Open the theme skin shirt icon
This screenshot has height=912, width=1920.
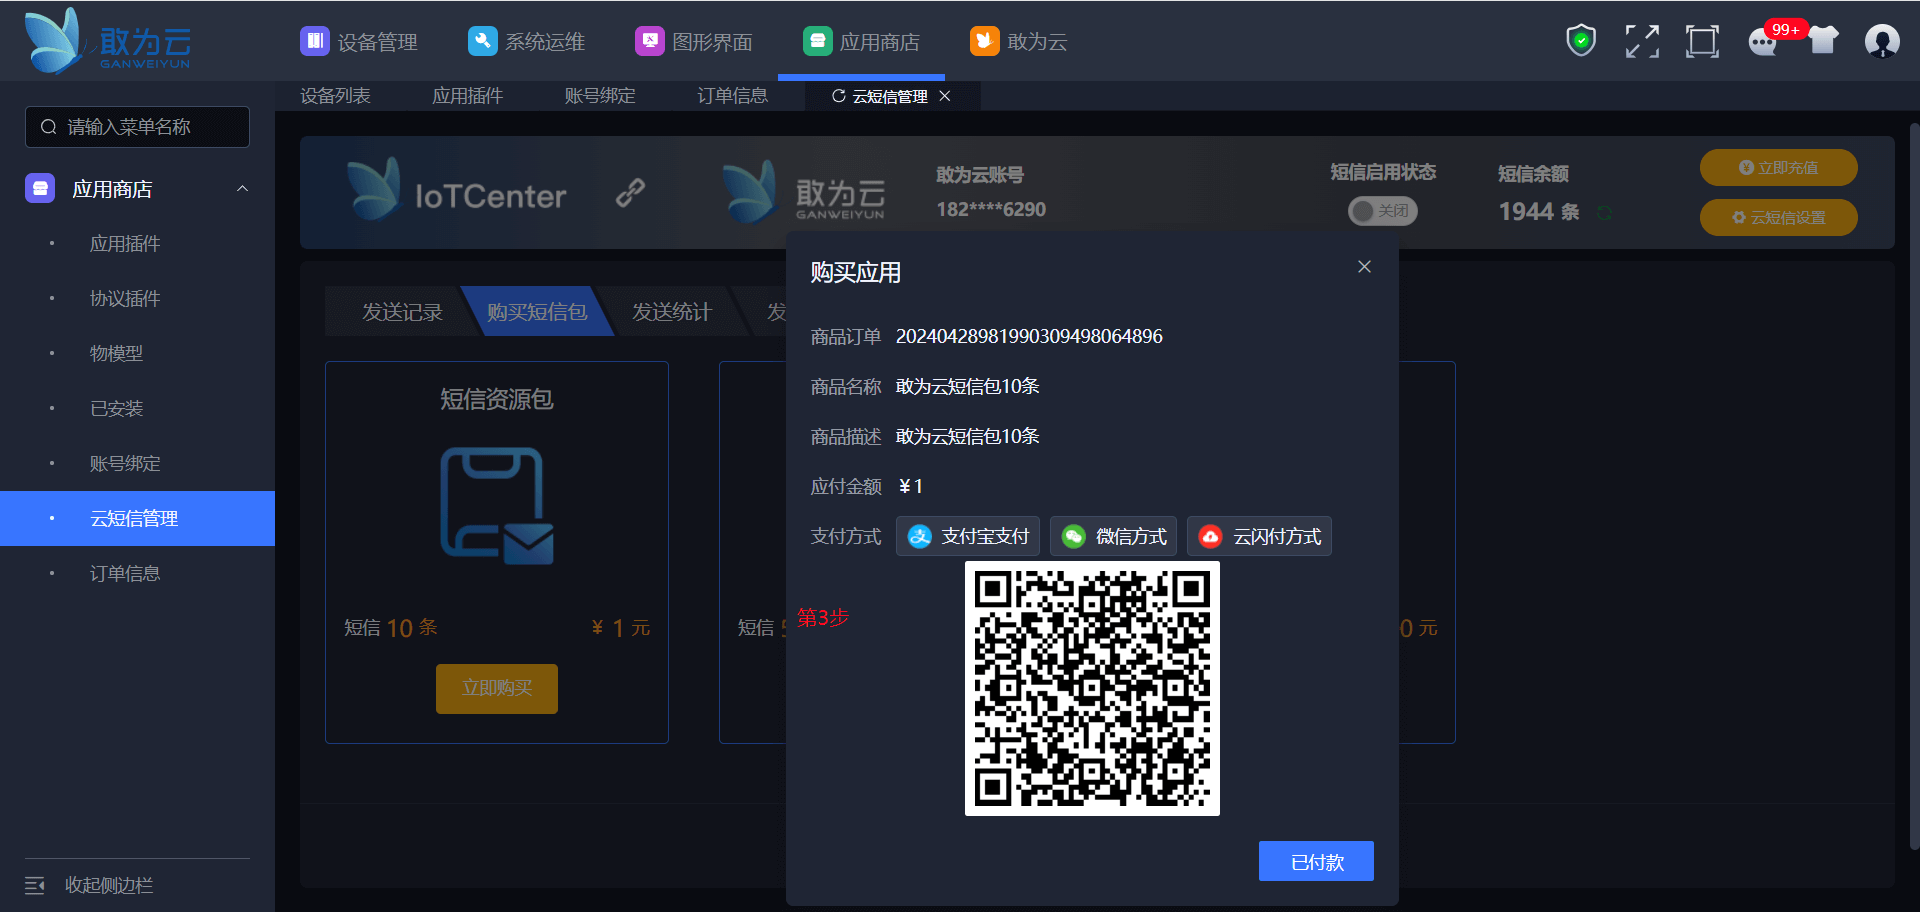1823,41
